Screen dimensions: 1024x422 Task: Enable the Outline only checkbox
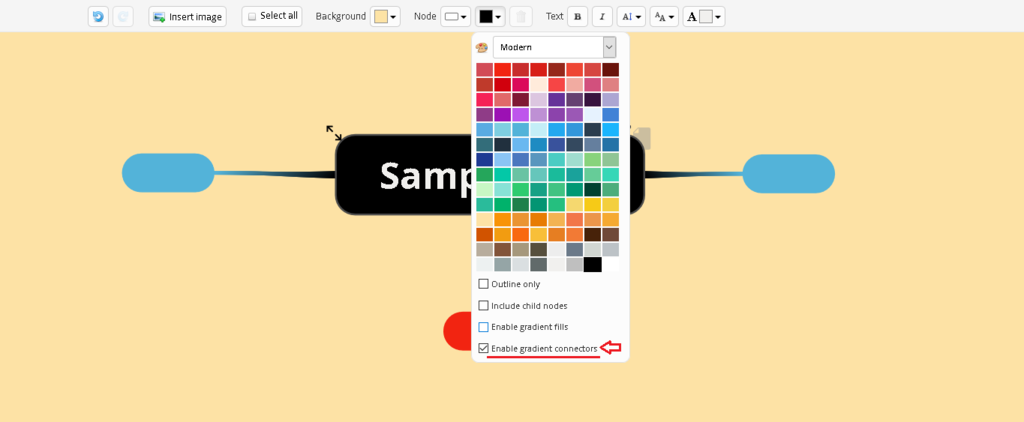click(483, 284)
